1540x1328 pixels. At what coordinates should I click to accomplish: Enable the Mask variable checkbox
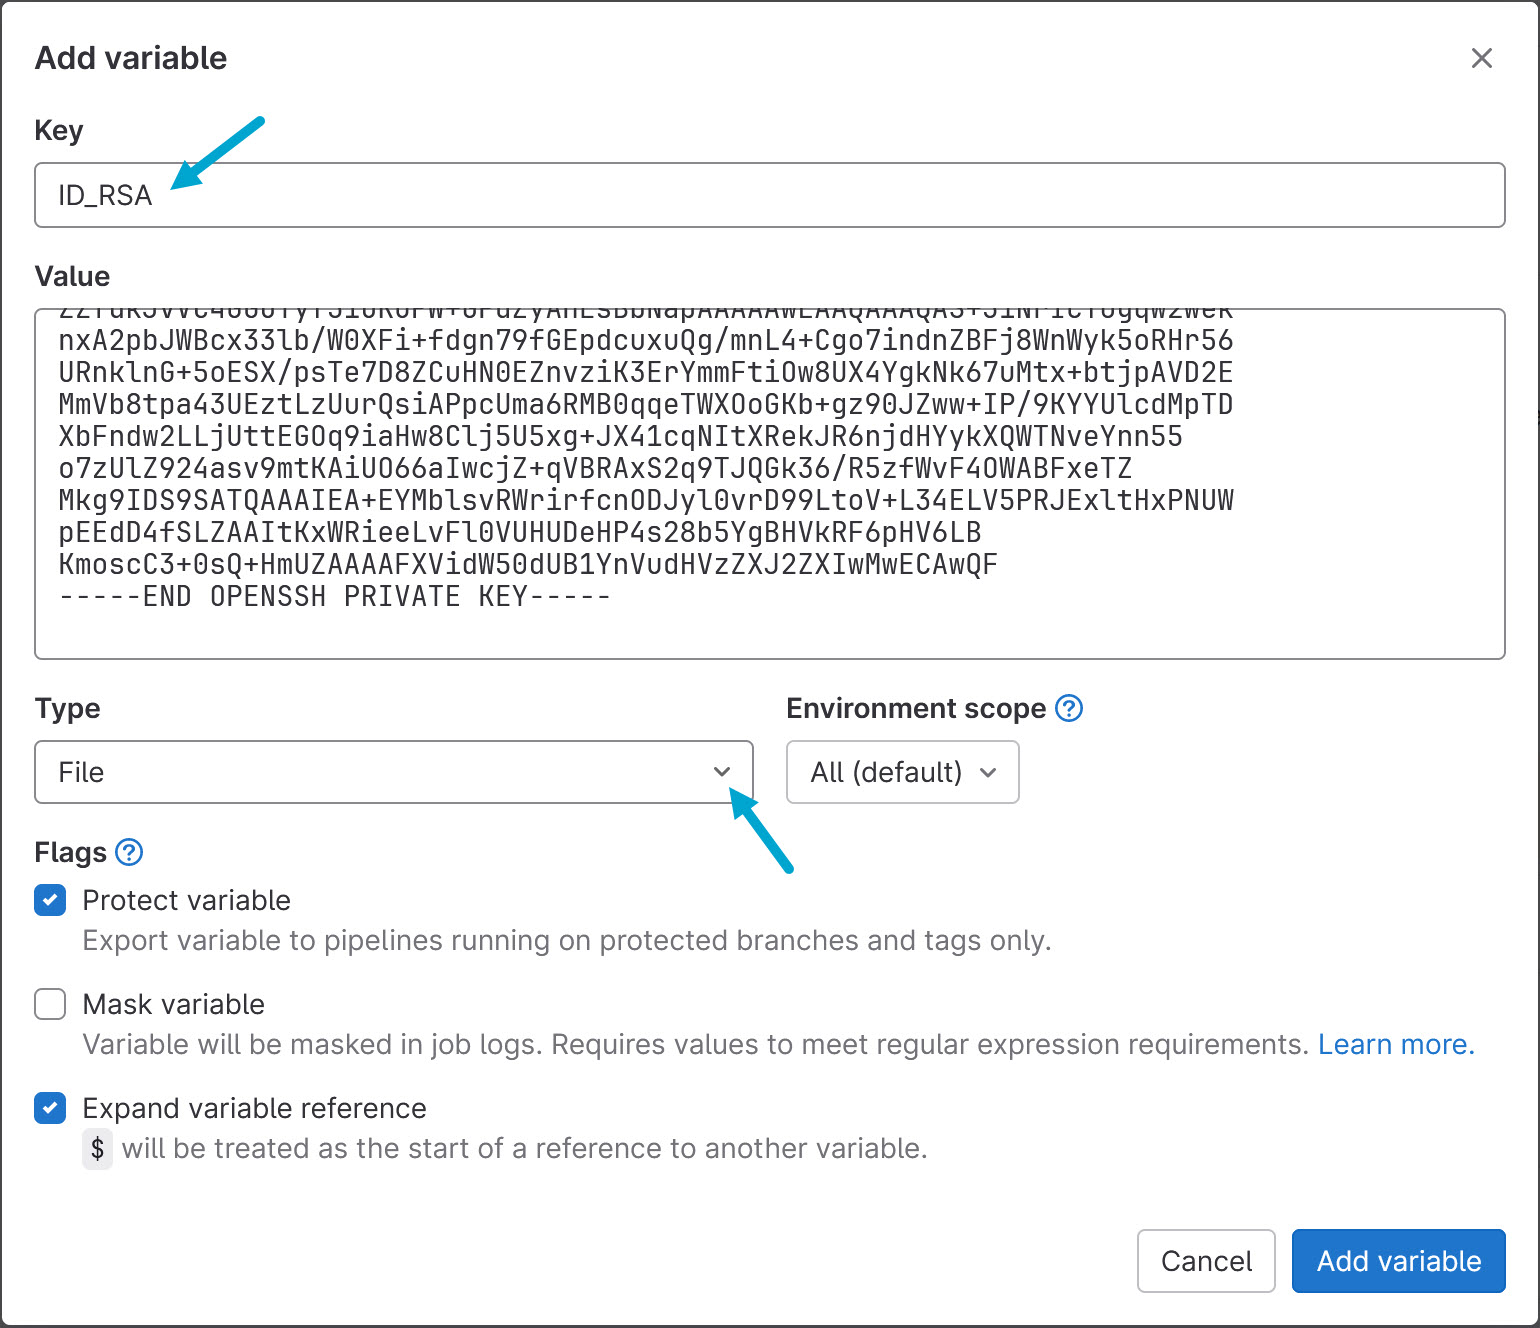pyautogui.click(x=50, y=1004)
